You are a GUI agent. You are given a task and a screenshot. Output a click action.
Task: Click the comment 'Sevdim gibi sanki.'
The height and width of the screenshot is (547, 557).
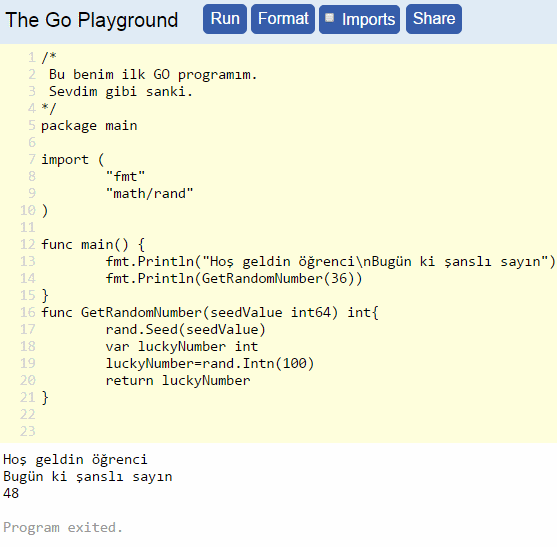(x=121, y=92)
